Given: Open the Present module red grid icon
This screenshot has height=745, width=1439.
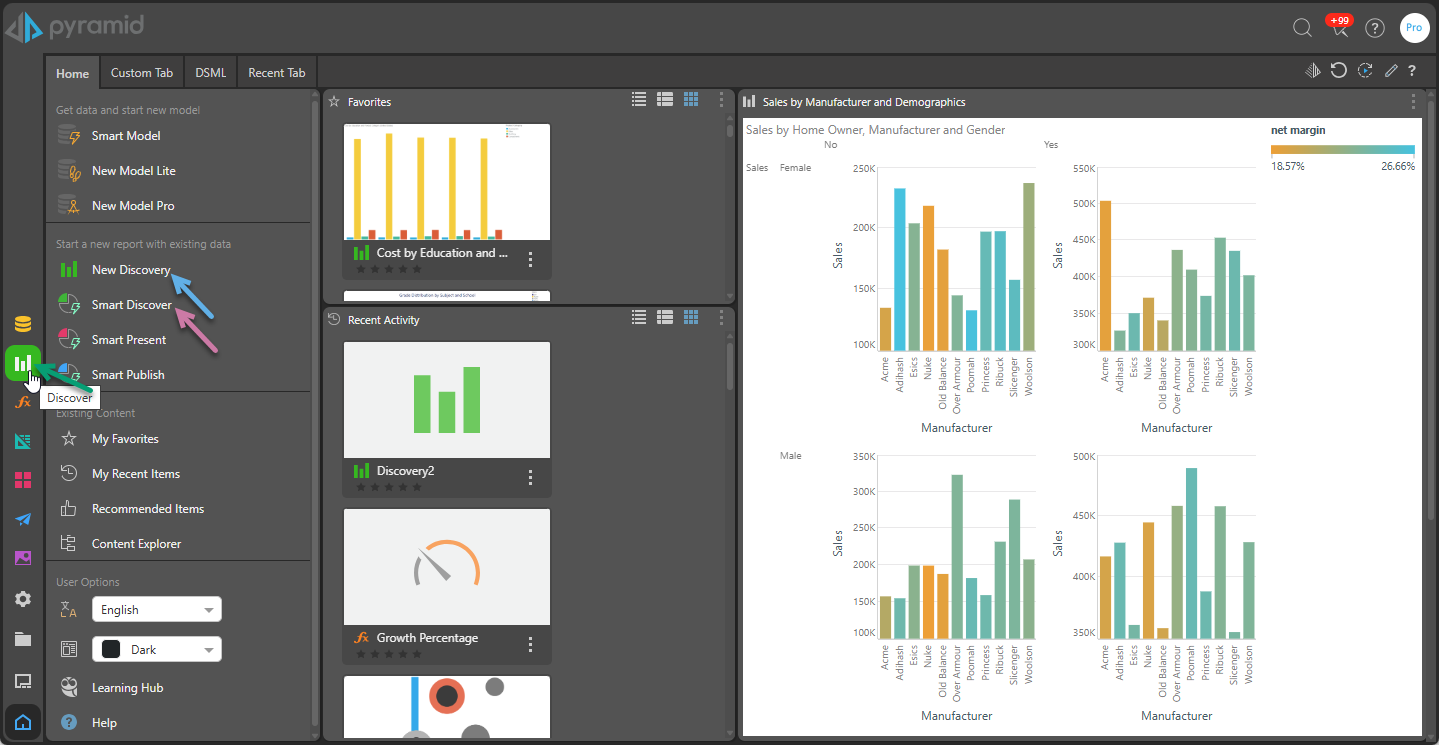Looking at the screenshot, I should pyautogui.click(x=22, y=480).
